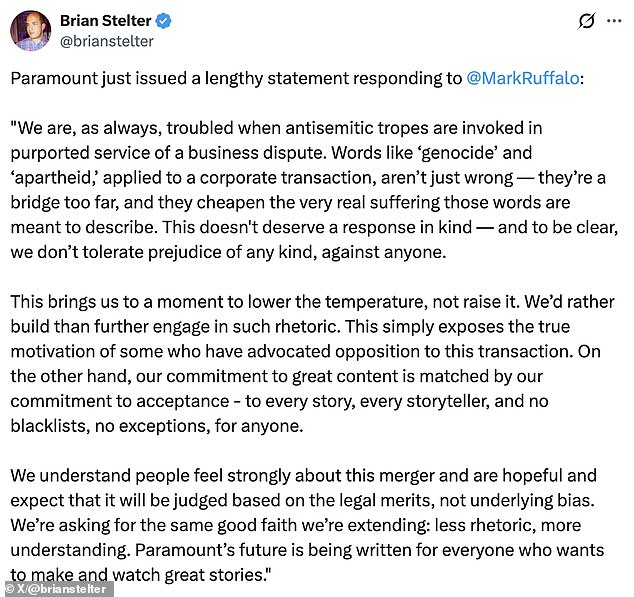Image resolution: width=634 pixels, height=597 pixels.
Task: Open the three-dot more options menu
Action: [614, 21]
